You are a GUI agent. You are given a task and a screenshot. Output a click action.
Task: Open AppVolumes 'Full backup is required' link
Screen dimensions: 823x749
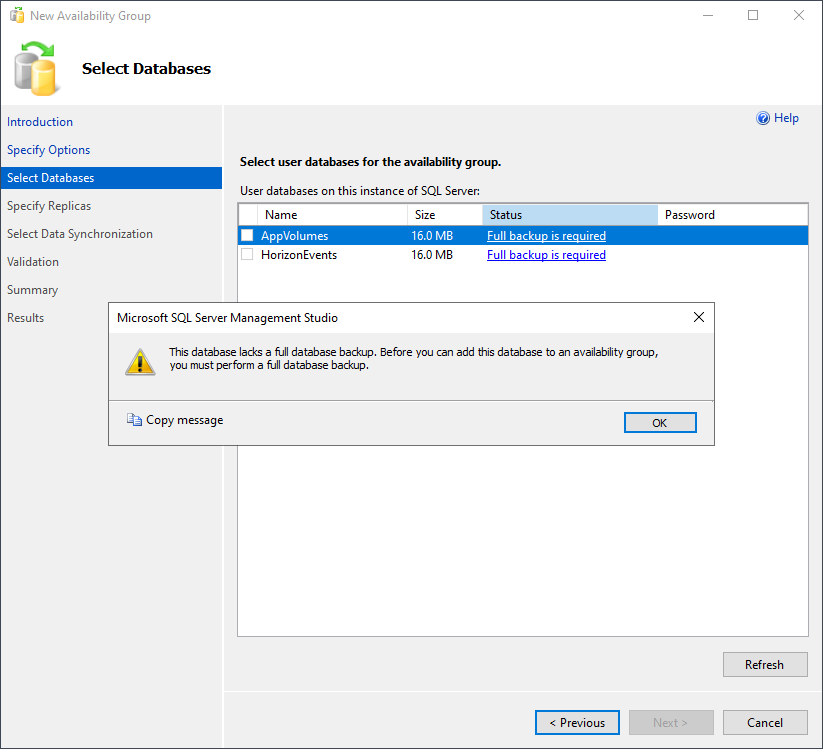pyautogui.click(x=546, y=236)
